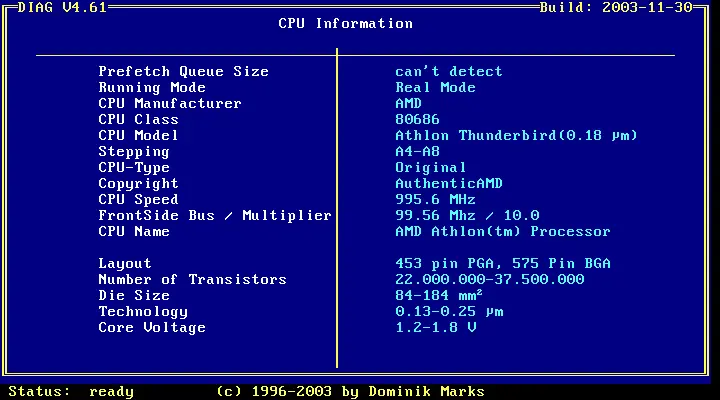Image resolution: width=720 pixels, height=400 pixels.
Task: Select the 'Running Mode' label
Action: pos(152,87)
